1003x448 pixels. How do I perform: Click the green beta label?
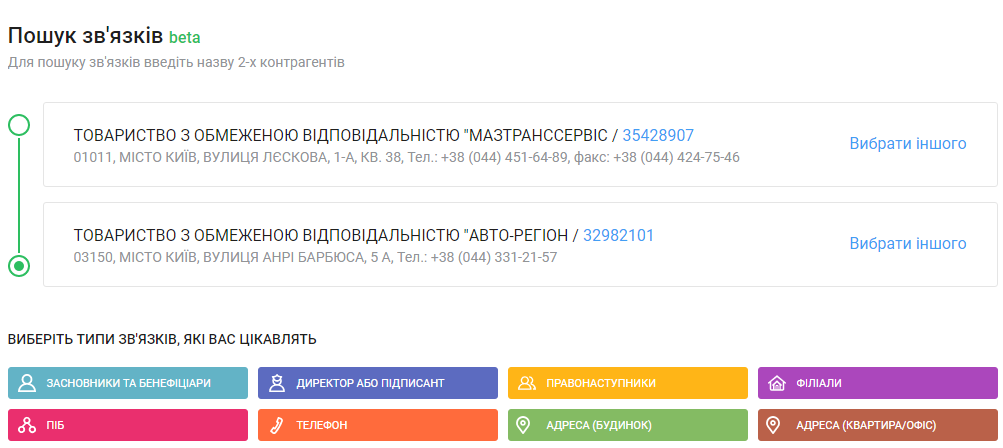click(x=185, y=38)
